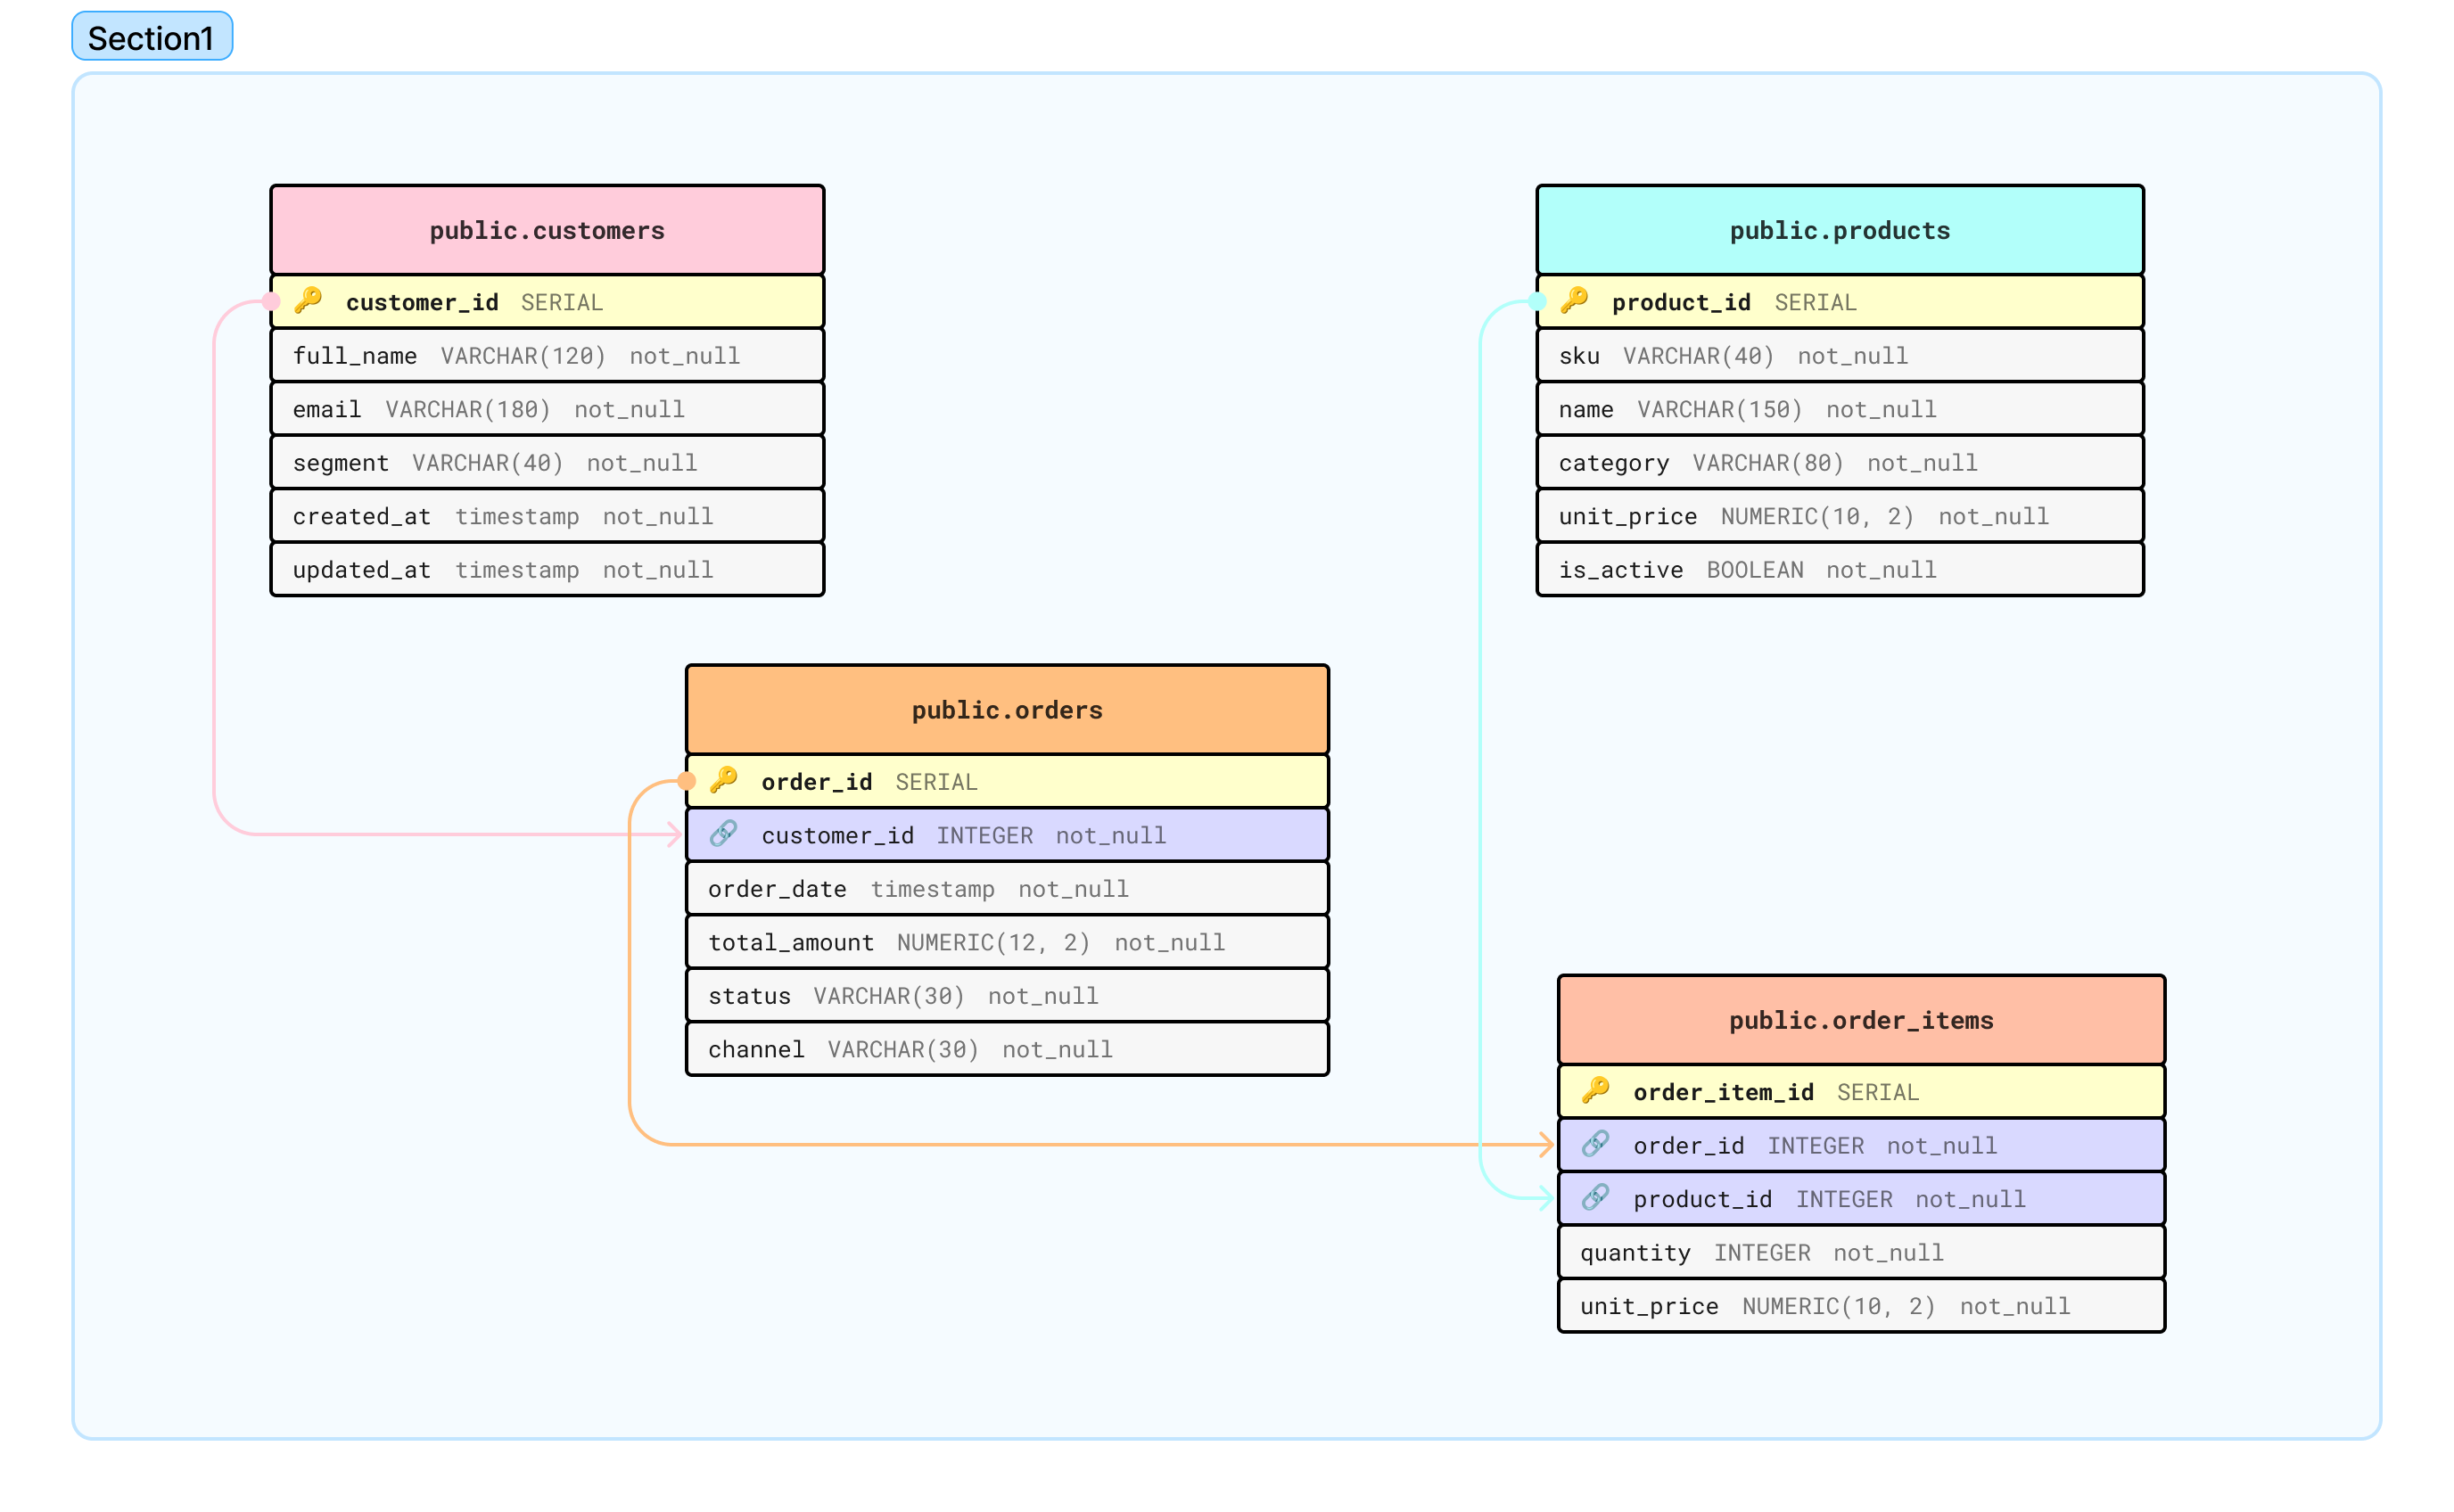This screenshot has width=2454, height=1512.
Task: Click the product_id primary key icon
Action: [x=1574, y=300]
